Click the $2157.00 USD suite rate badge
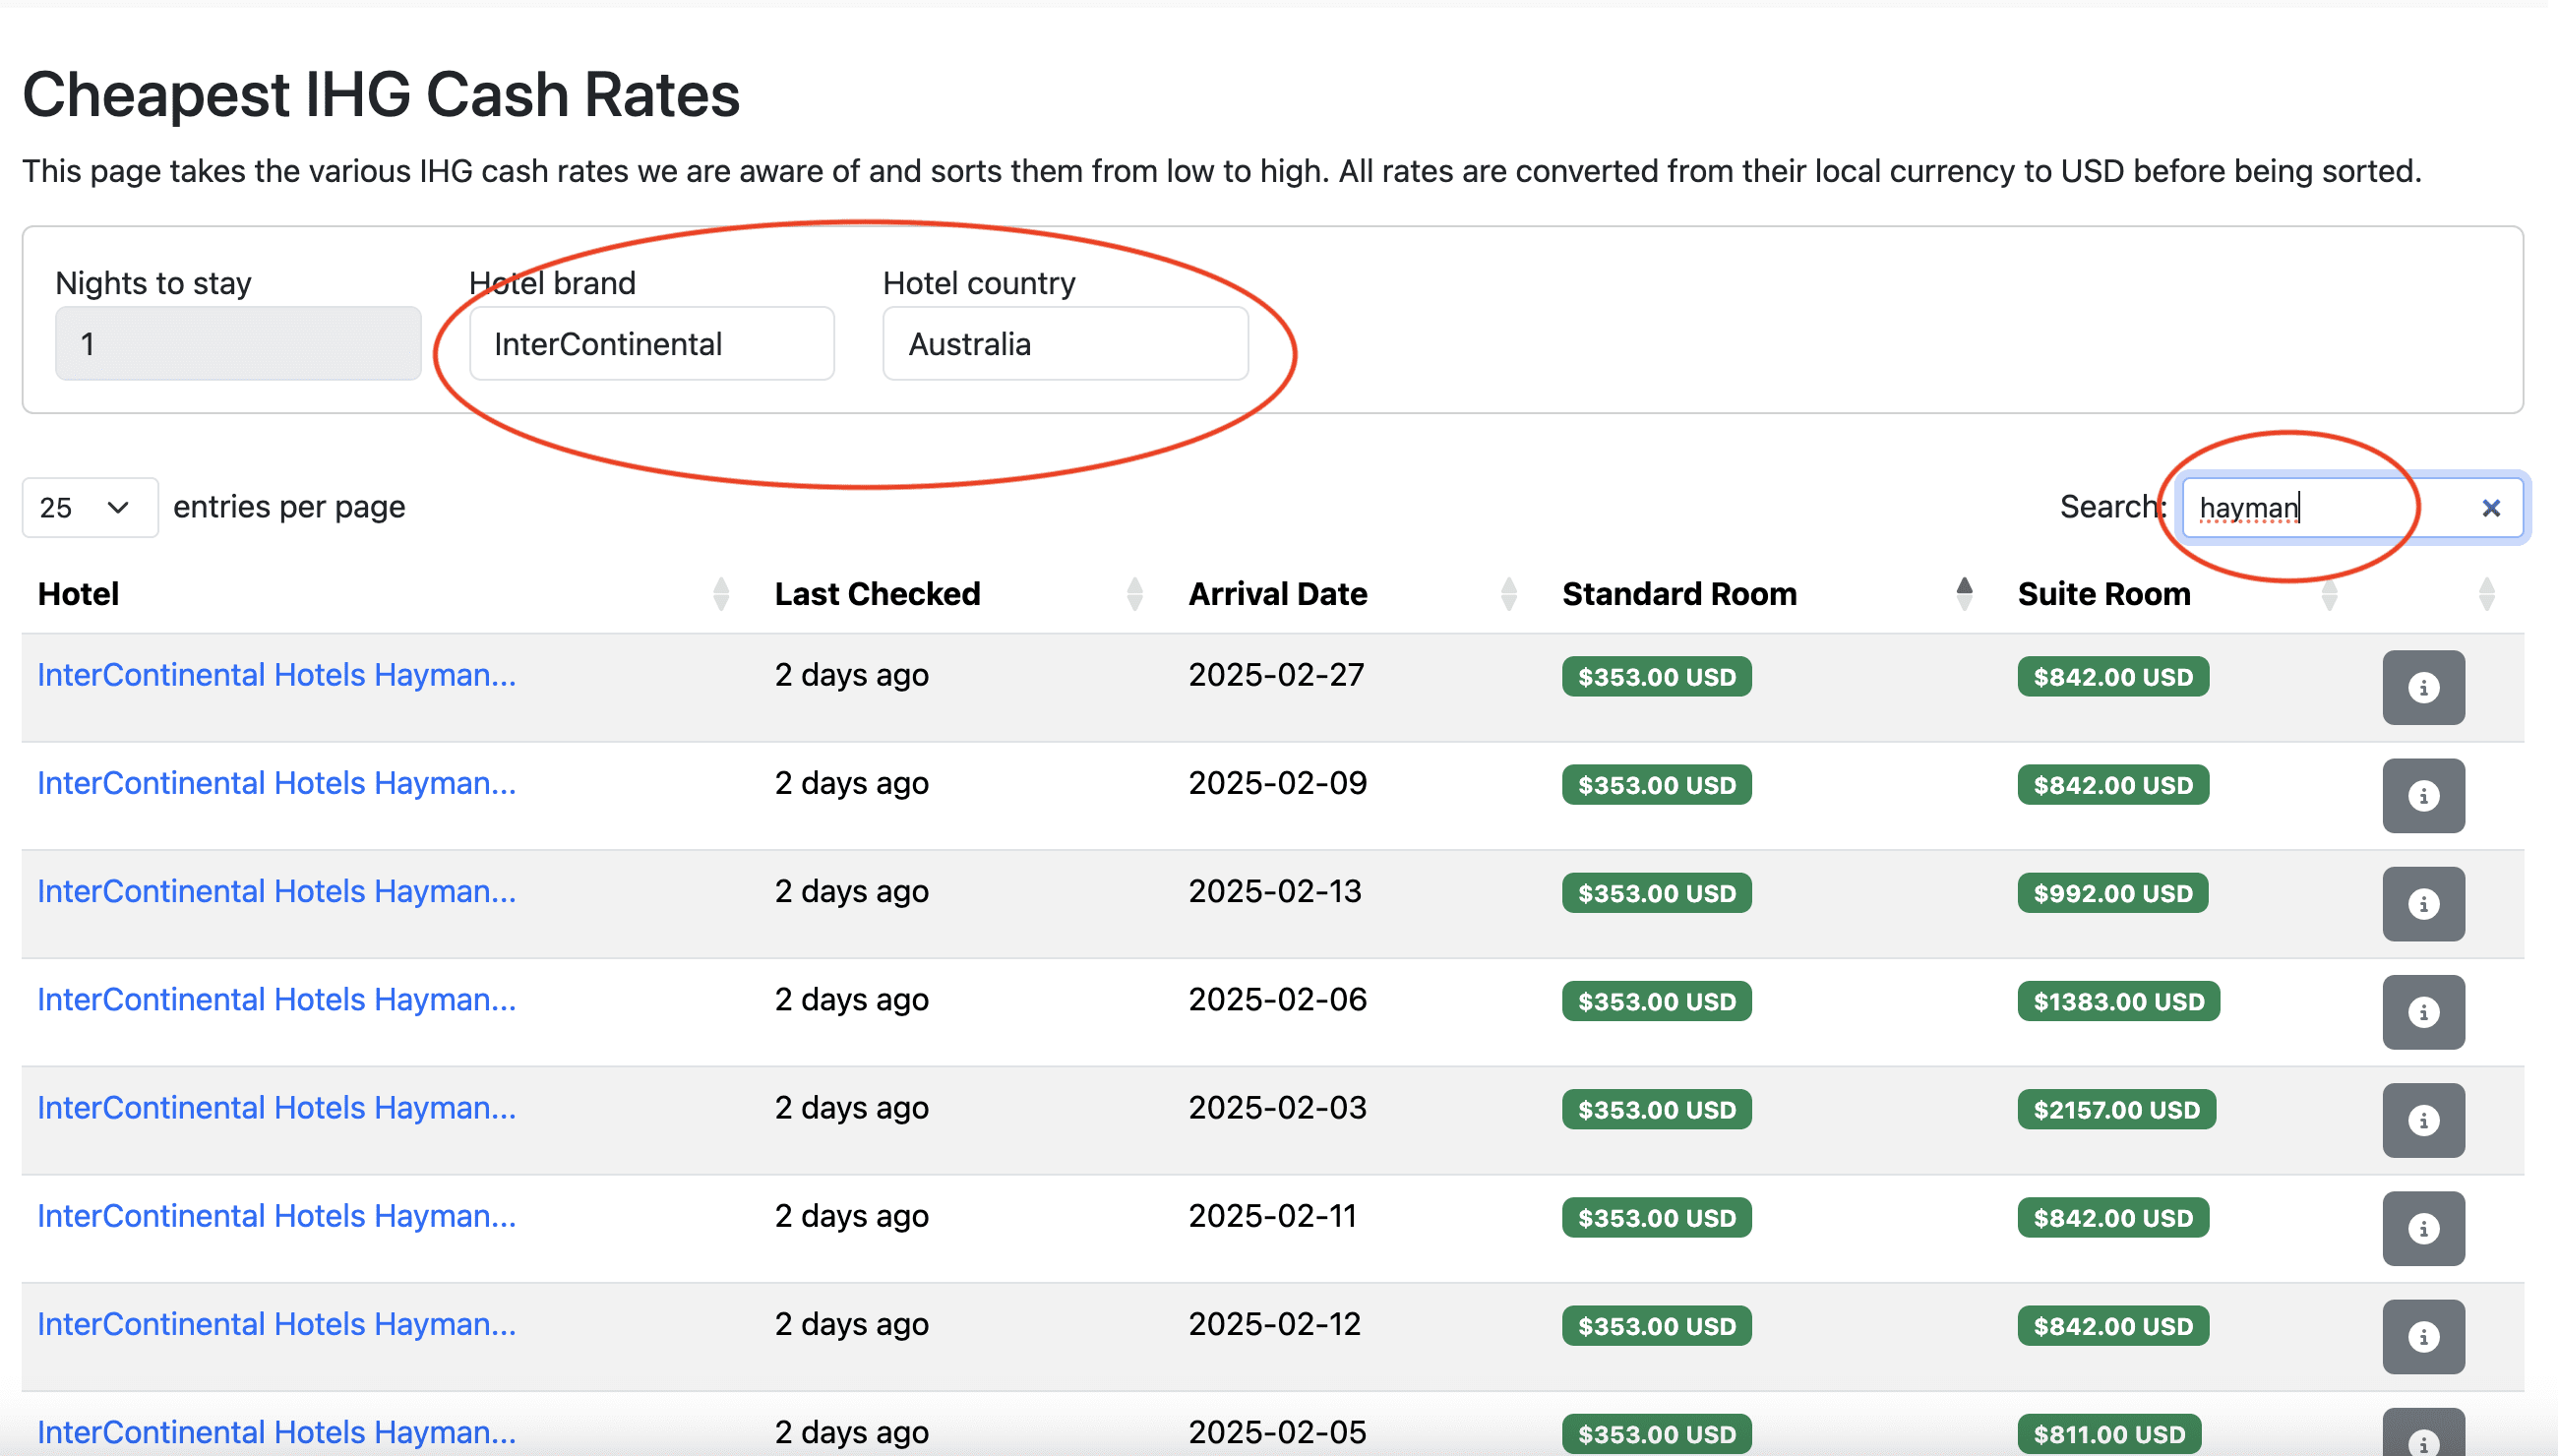The height and width of the screenshot is (1456, 2558). coord(2116,1110)
